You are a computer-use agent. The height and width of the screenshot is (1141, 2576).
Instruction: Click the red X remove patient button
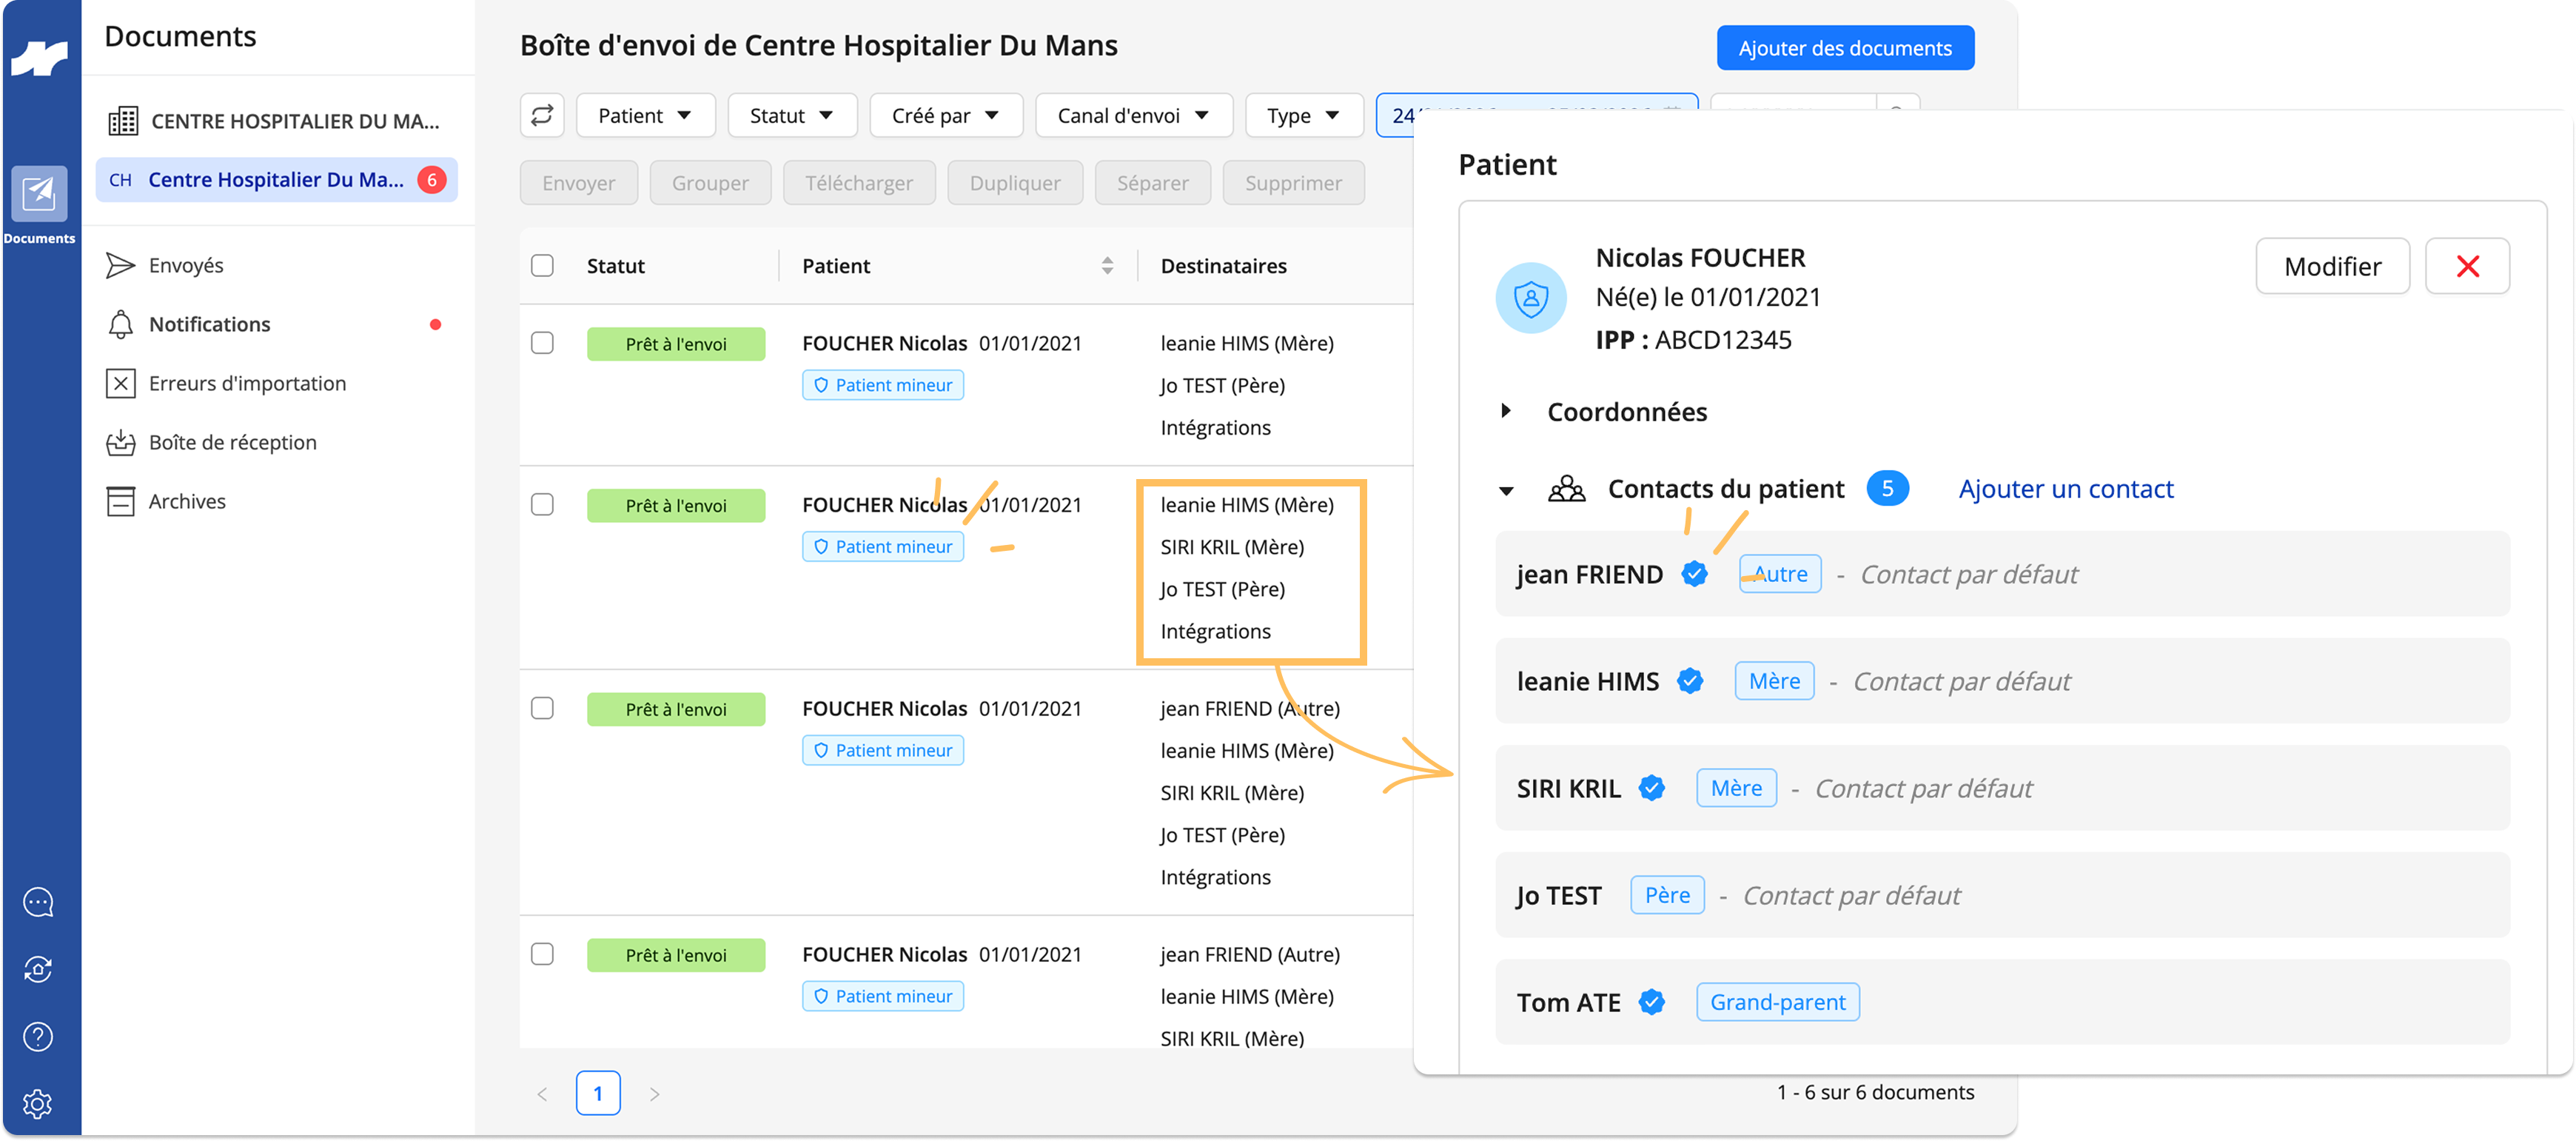(x=2467, y=266)
